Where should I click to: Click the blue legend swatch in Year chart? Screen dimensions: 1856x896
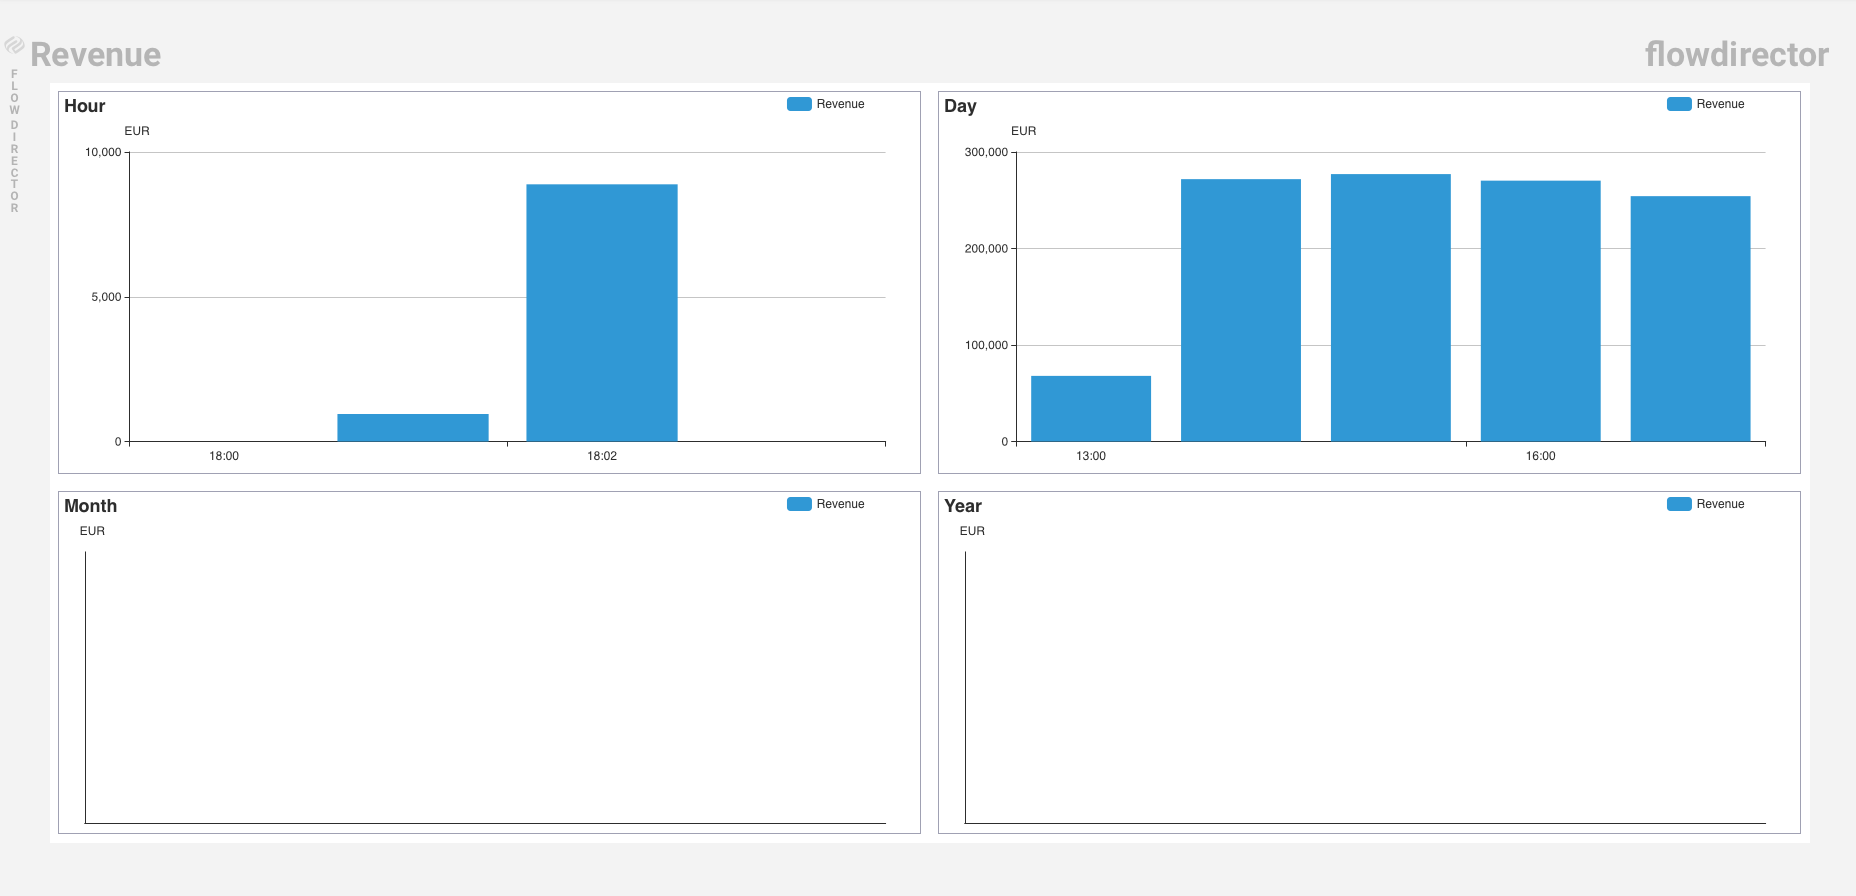point(1679,504)
